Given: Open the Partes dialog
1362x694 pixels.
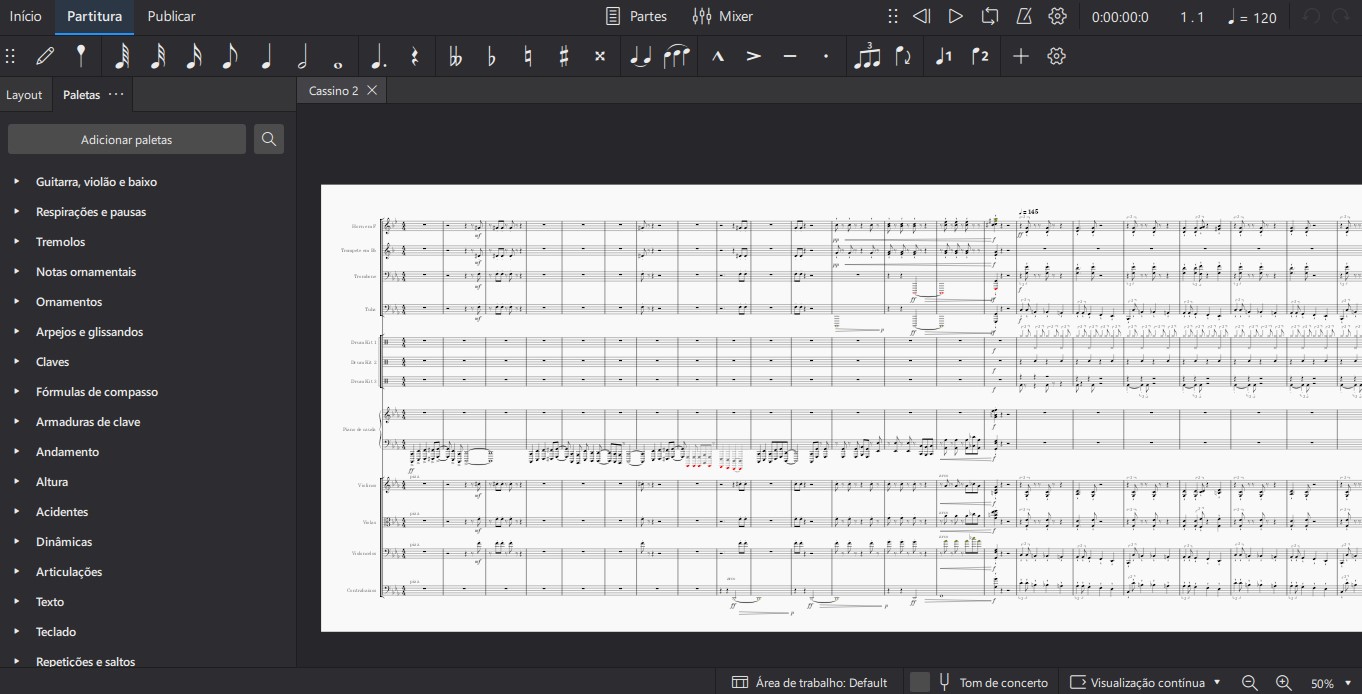Looking at the screenshot, I should click(x=637, y=16).
